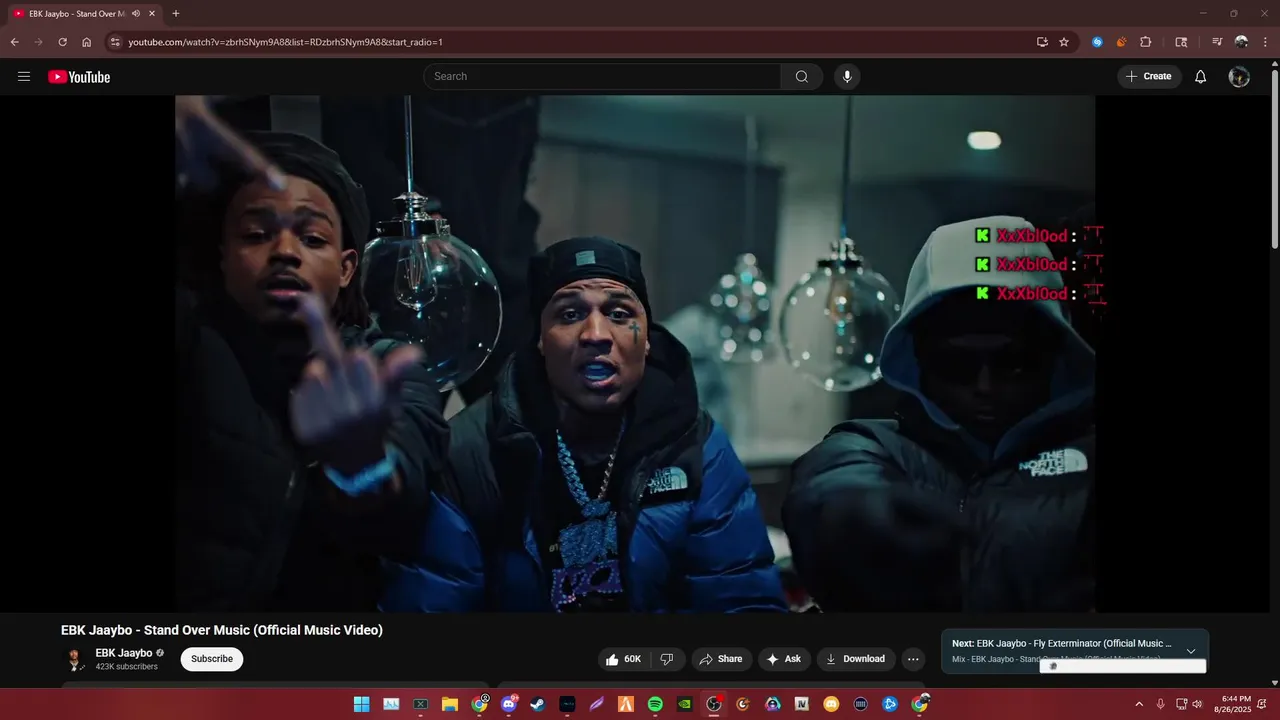1280x720 pixels.
Task: Reload the current page
Action: (x=62, y=42)
